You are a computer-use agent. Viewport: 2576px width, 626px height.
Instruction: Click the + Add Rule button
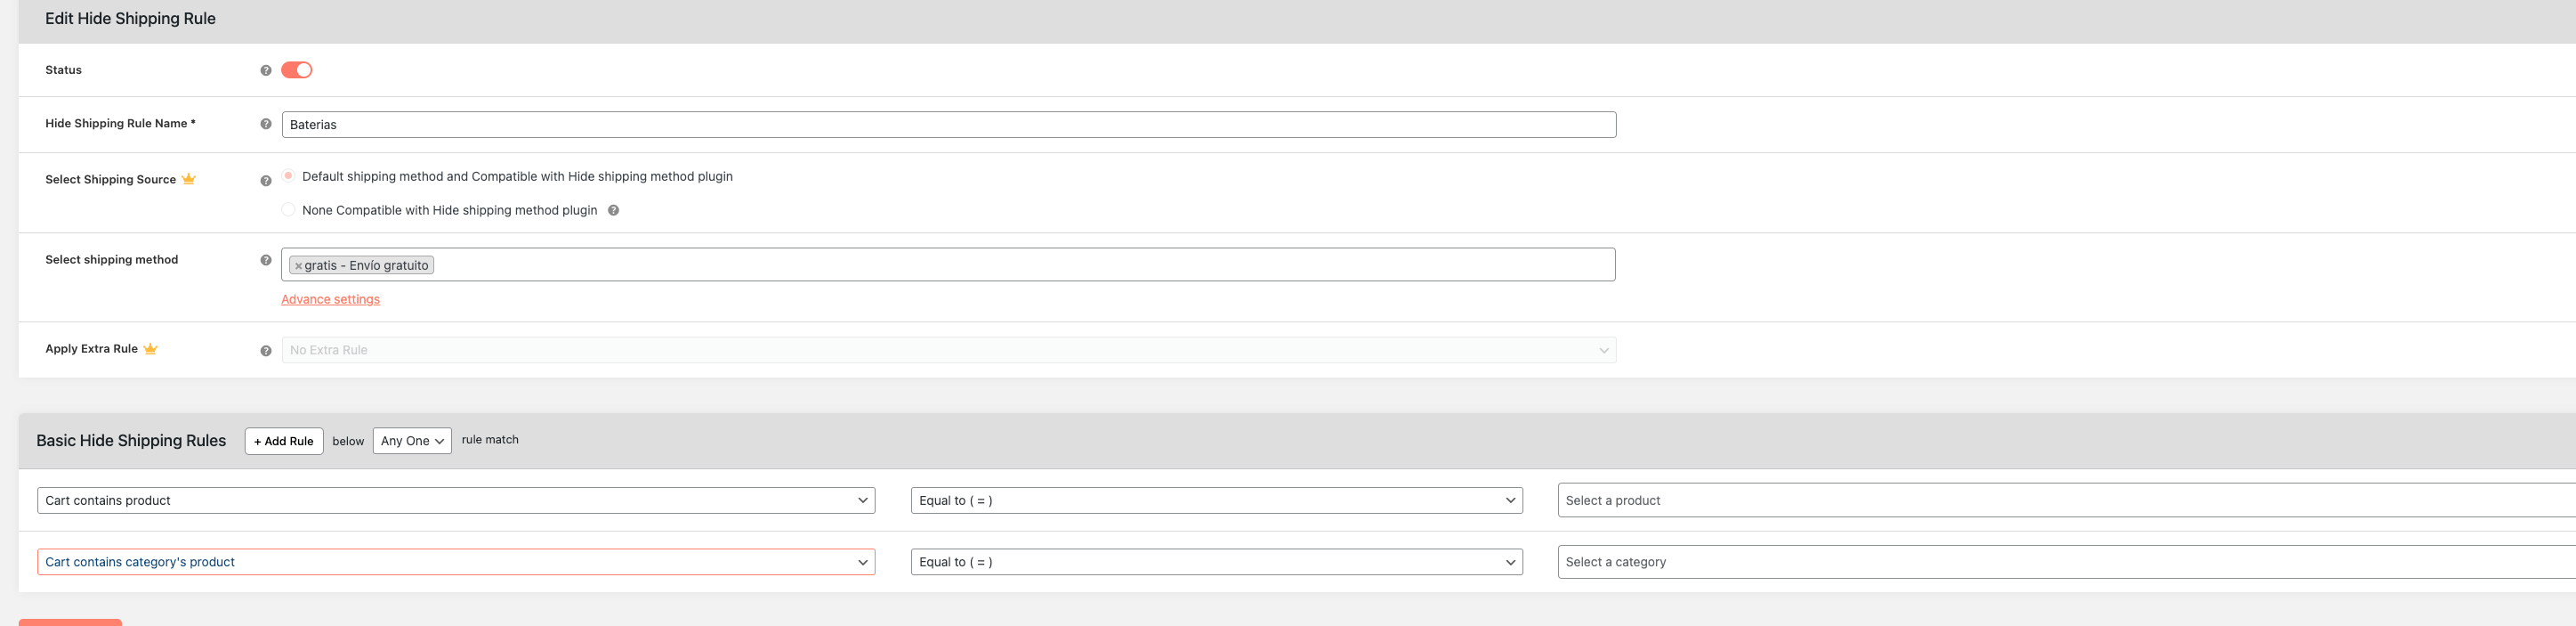point(284,441)
